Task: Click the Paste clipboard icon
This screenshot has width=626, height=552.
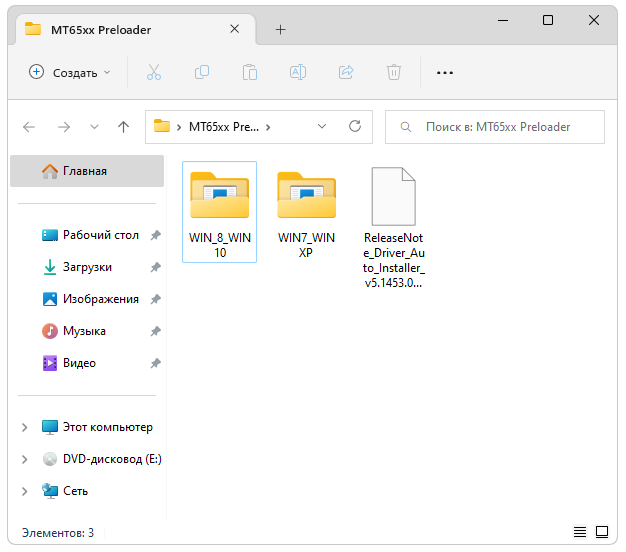Action: tap(250, 73)
